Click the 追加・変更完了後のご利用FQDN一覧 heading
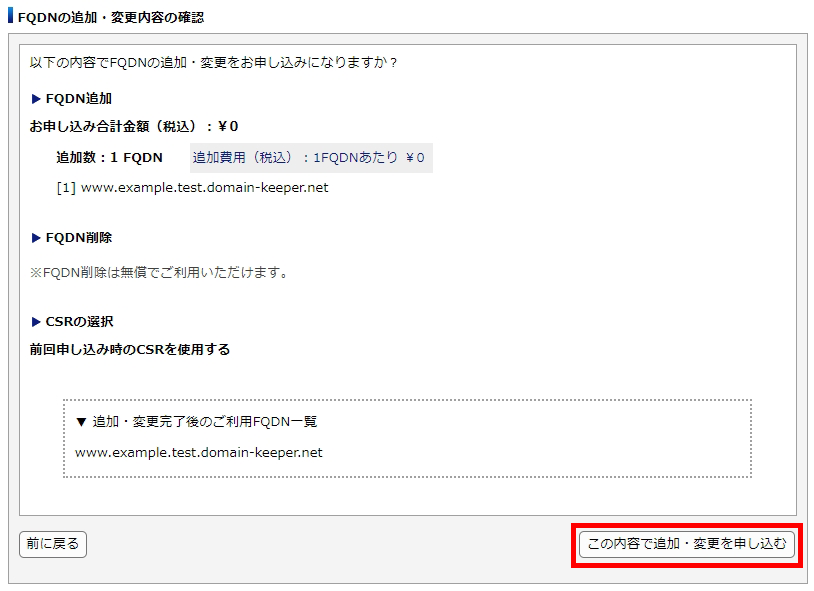This screenshot has height=591, width=814. click(x=205, y=422)
